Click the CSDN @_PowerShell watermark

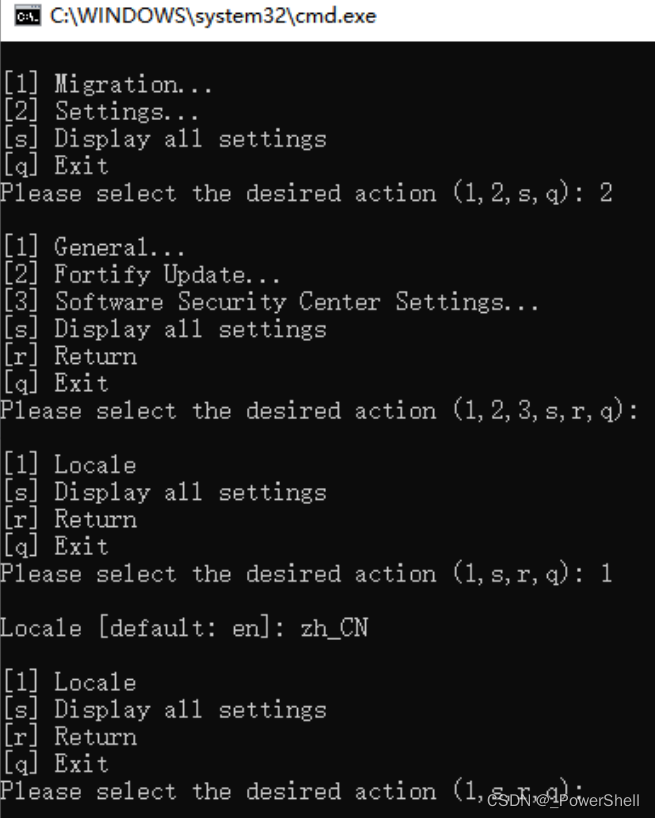click(563, 800)
